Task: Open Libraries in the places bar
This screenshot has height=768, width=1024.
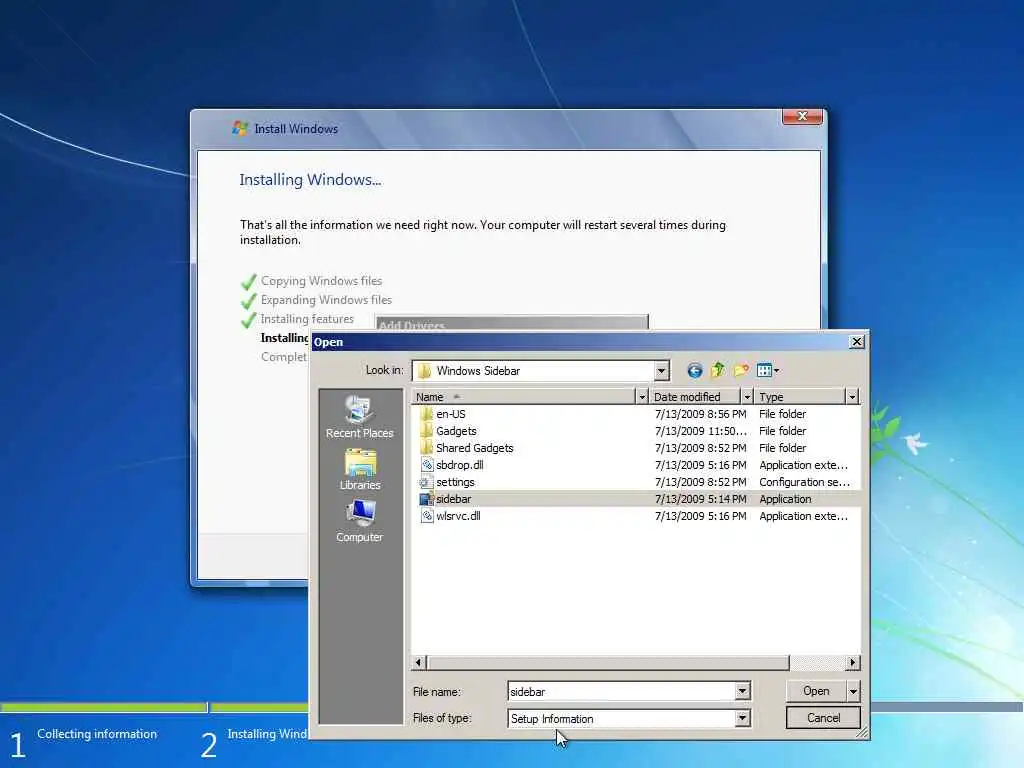Action: pyautogui.click(x=360, y=470)
